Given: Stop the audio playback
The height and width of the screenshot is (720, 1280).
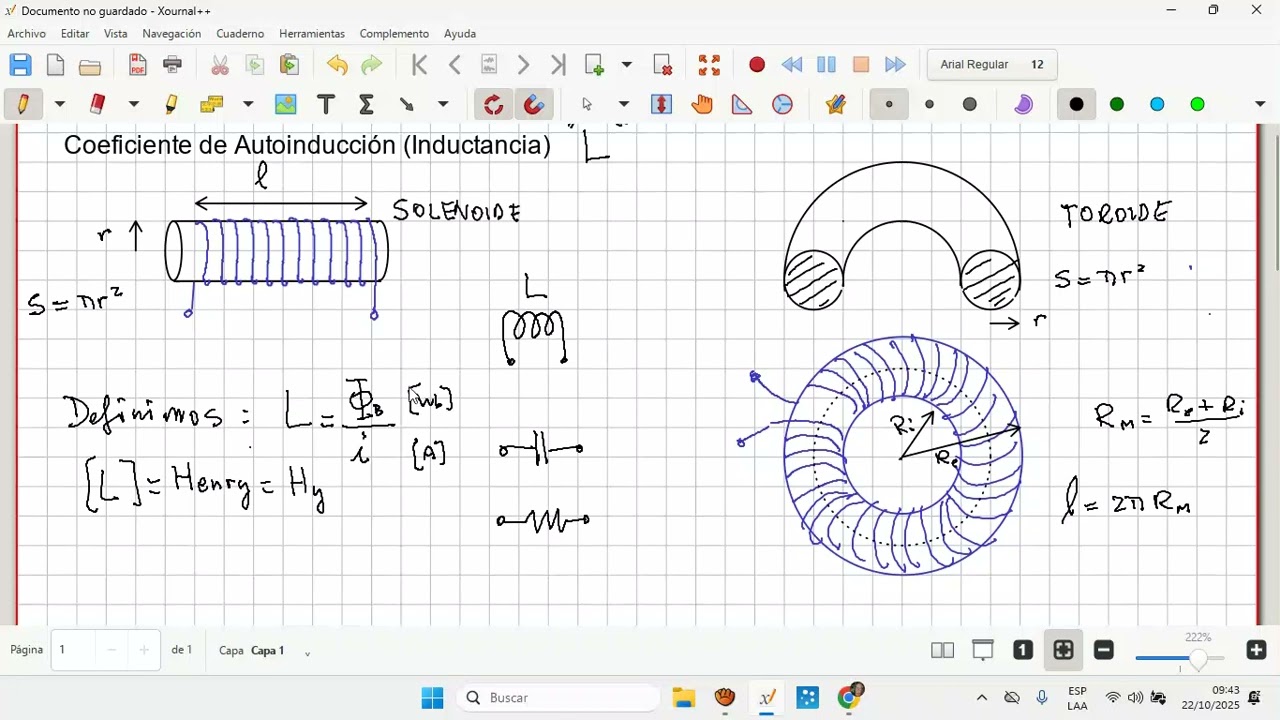Looking at the screenshot, I should [861, 65].
